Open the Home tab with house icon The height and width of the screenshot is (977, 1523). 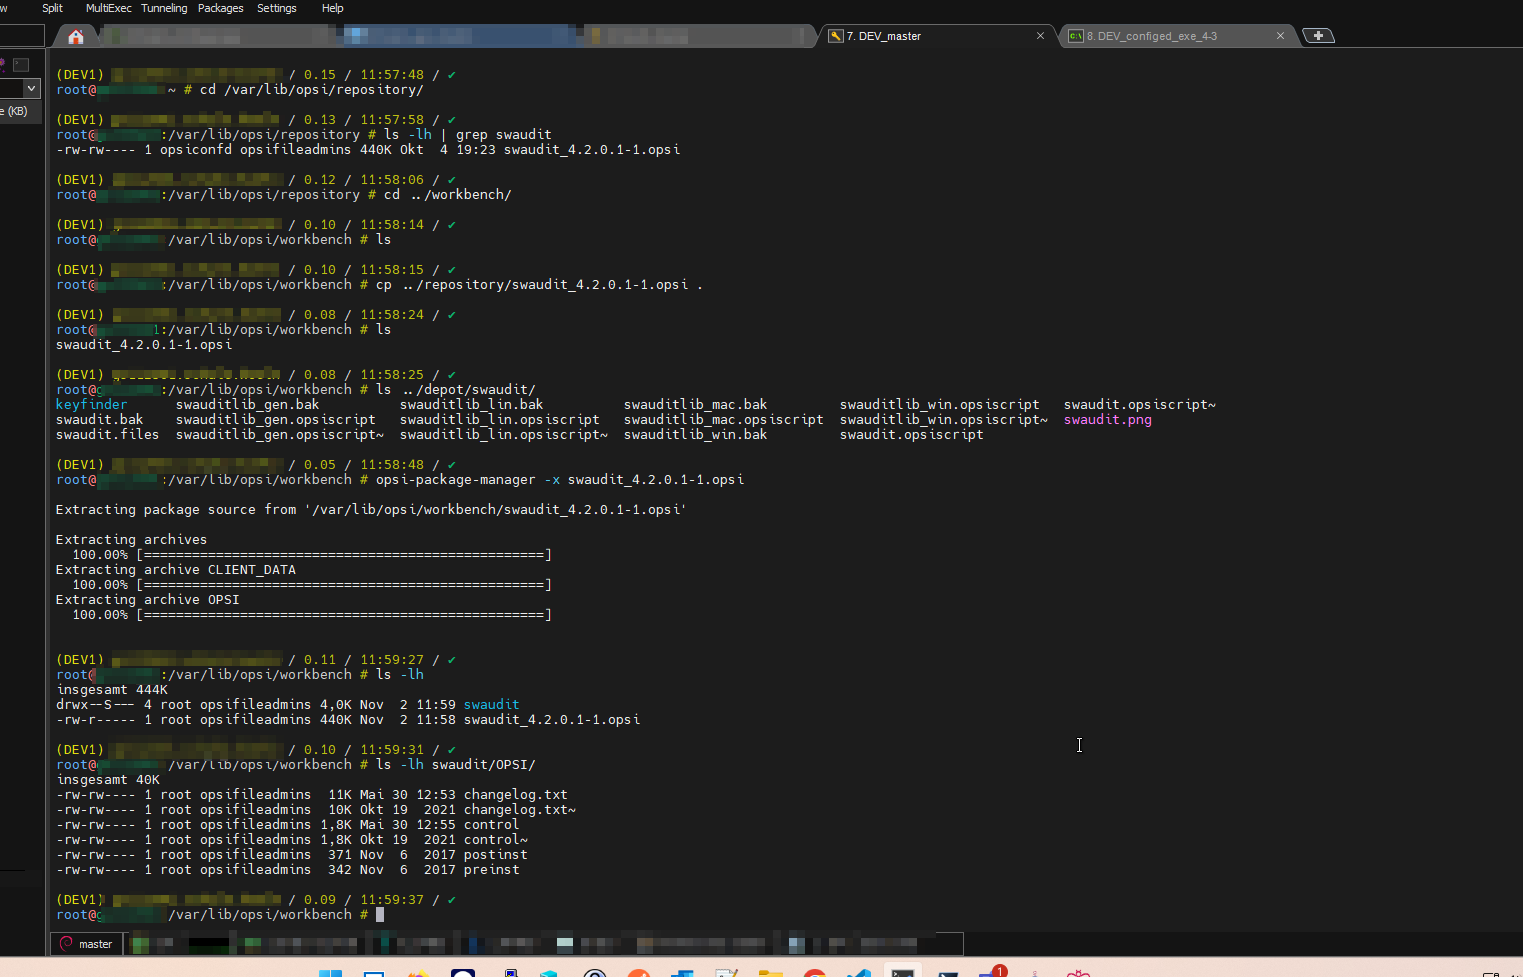tap(76, 36)
